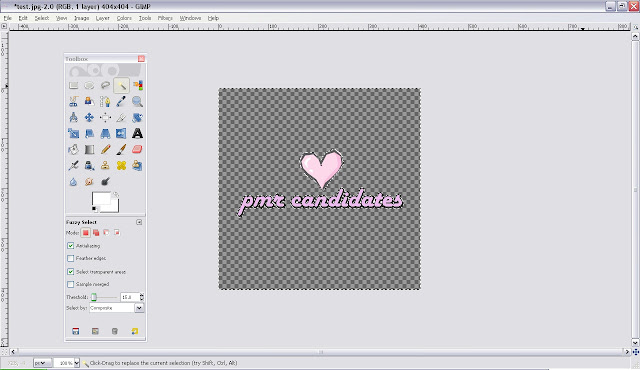The image size is (640, 370).
Task: Select the Blend gradient tool
Action: point(89,149)
